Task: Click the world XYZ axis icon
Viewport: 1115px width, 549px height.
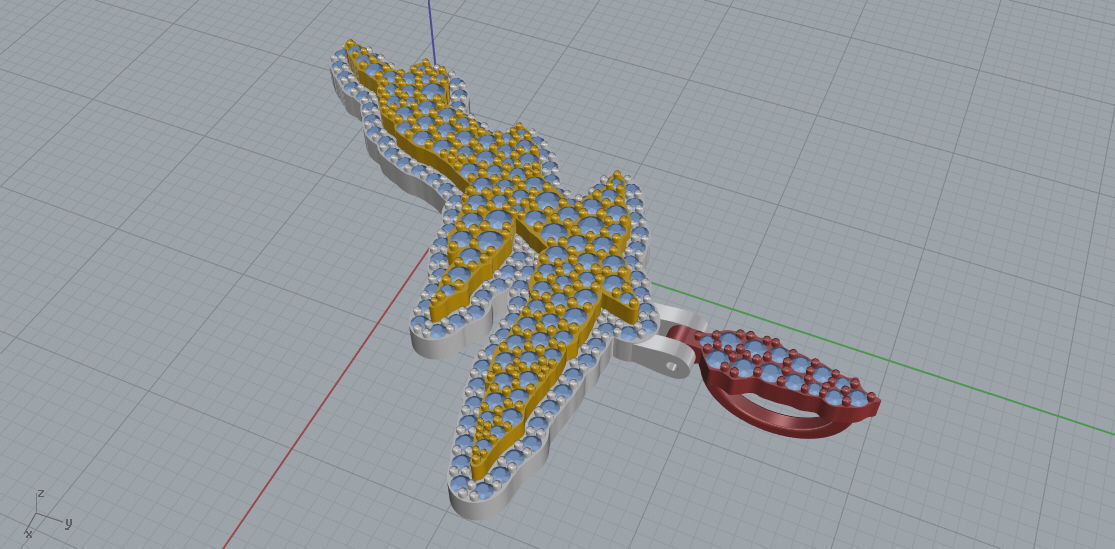Action: pyautogui.click(x=48, y=514)
